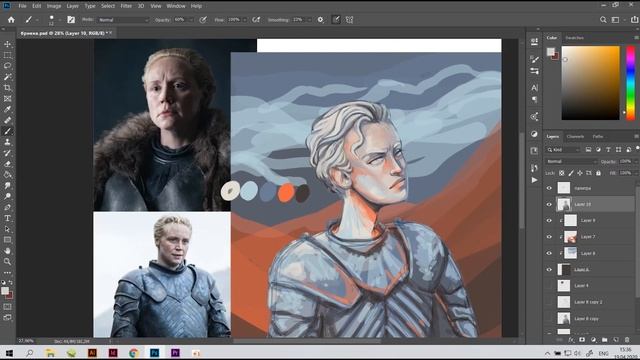Open Adobe Illustrator from the taskbar
Screen dimensions: 640x360
click(92, 353)
